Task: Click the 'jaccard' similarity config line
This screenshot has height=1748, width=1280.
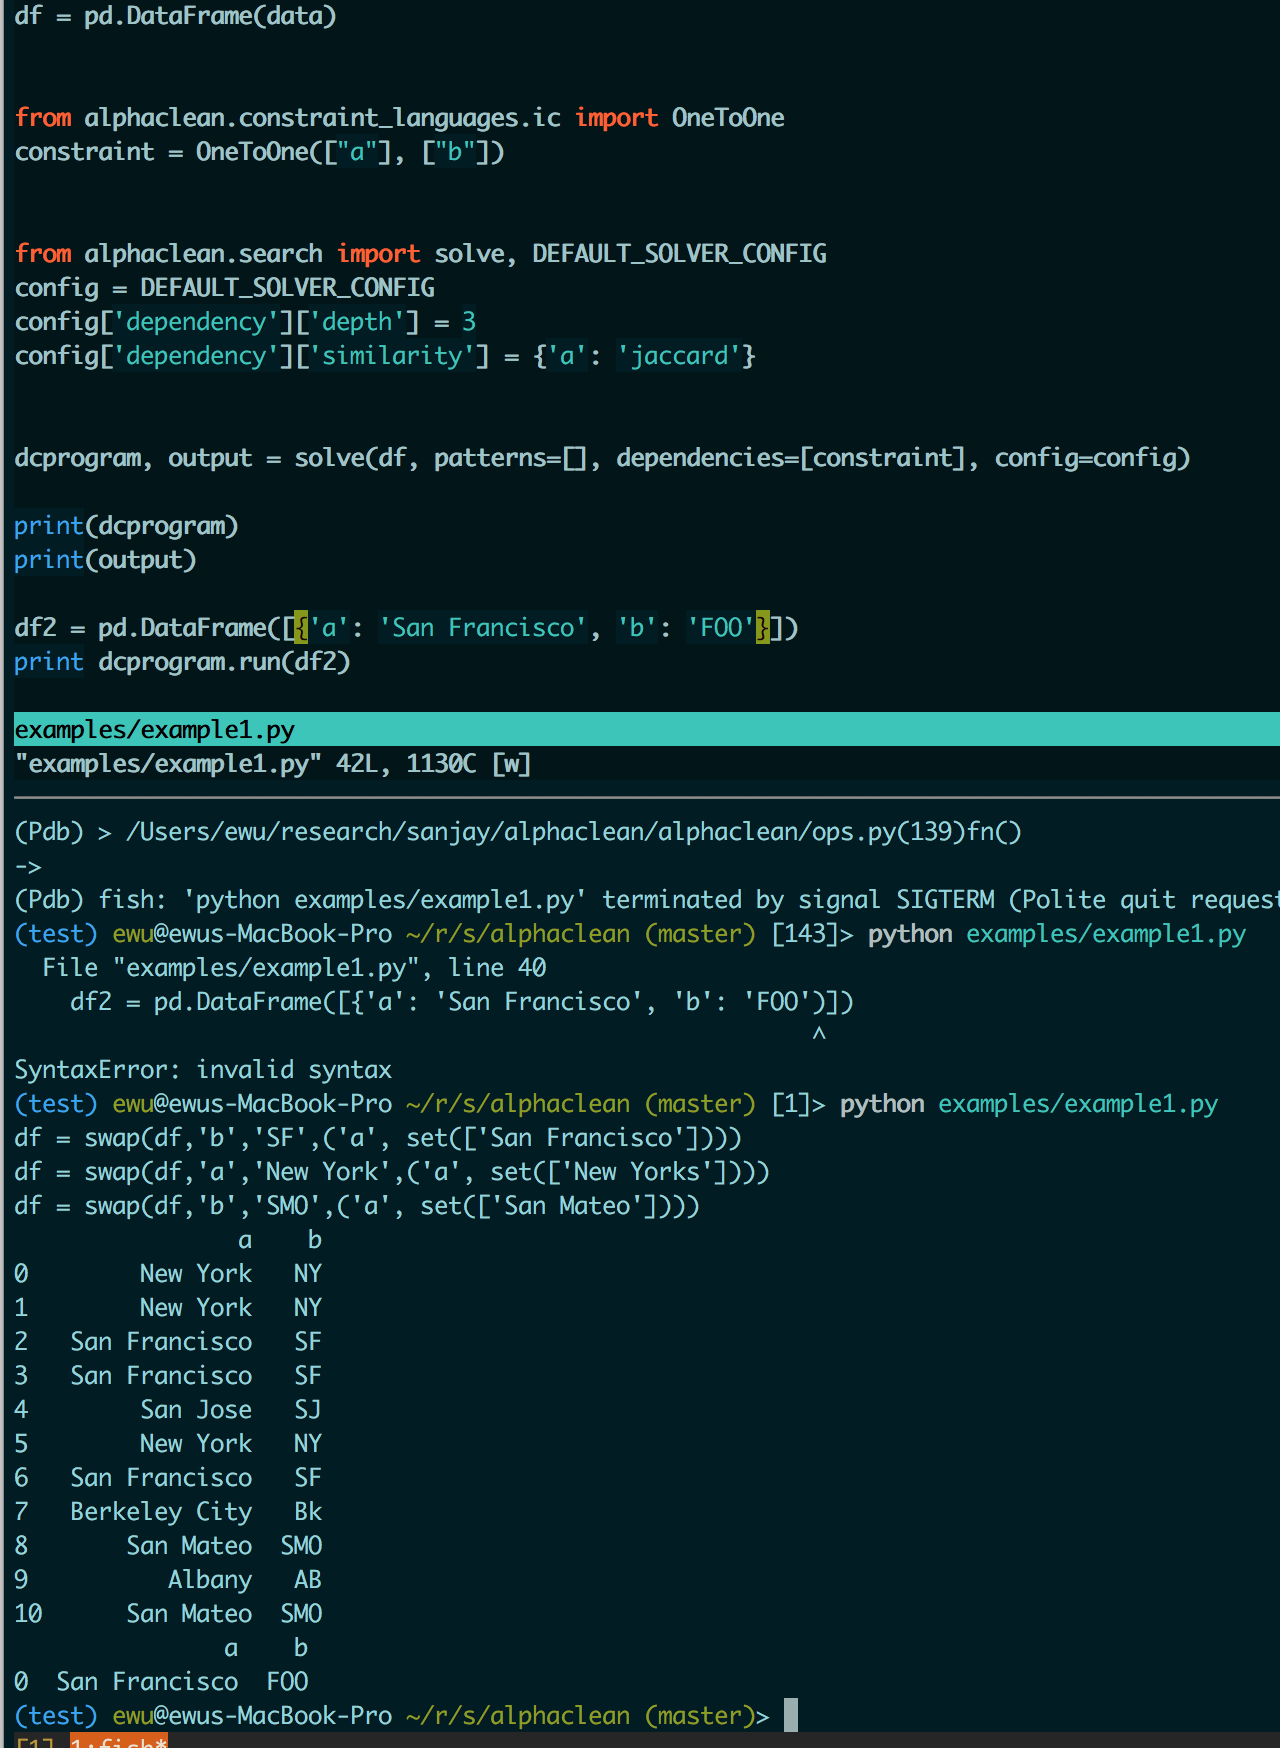Action: pos(385,356)
